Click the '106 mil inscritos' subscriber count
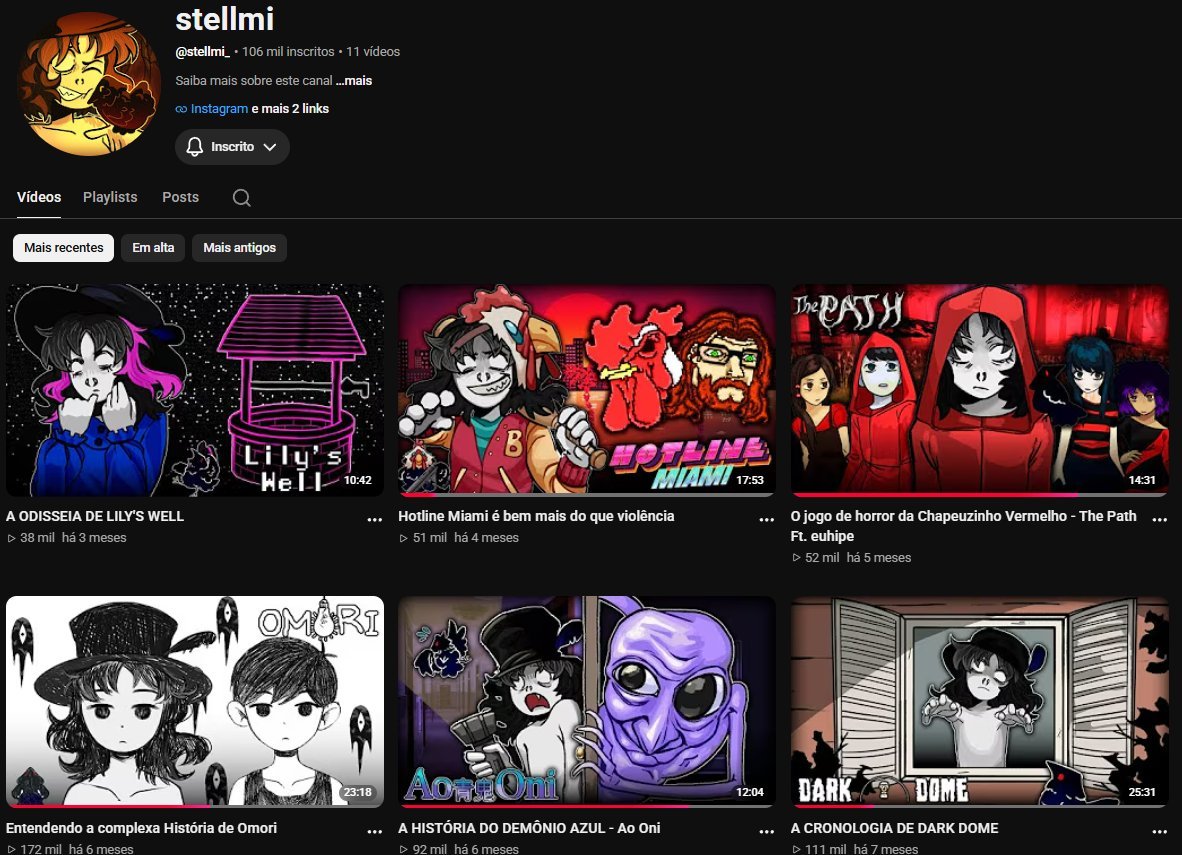1182x855 pixels. click(288, 52)
